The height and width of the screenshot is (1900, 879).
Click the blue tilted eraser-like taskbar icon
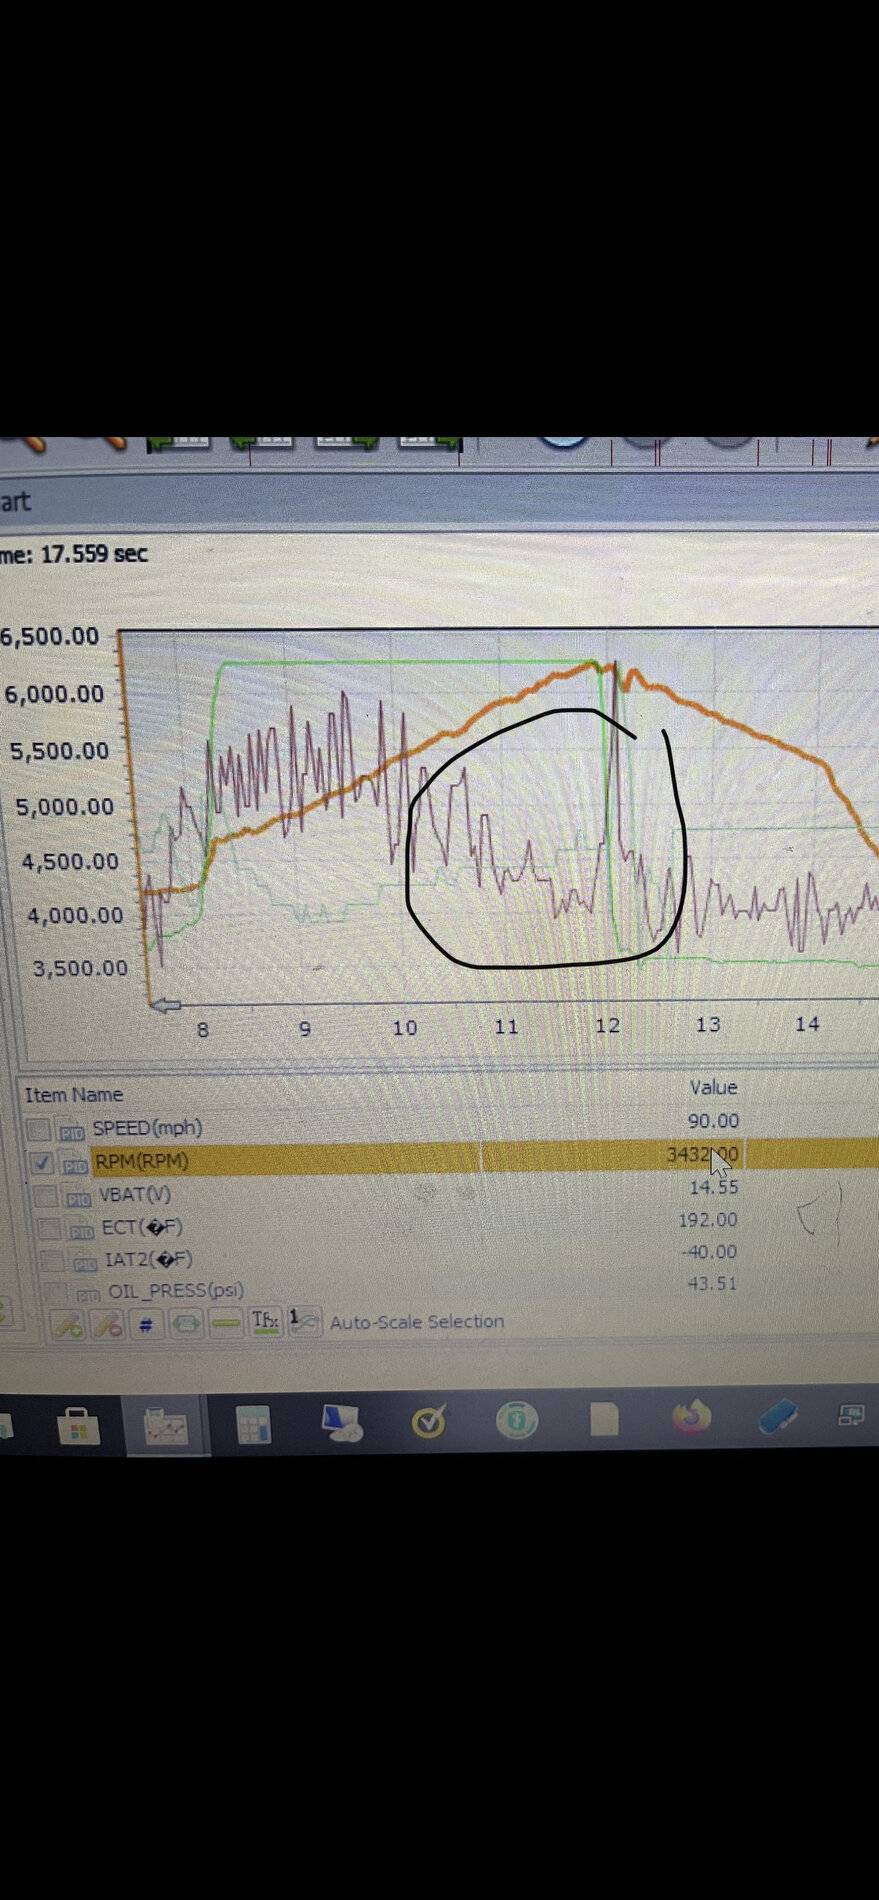(779, 1416)
